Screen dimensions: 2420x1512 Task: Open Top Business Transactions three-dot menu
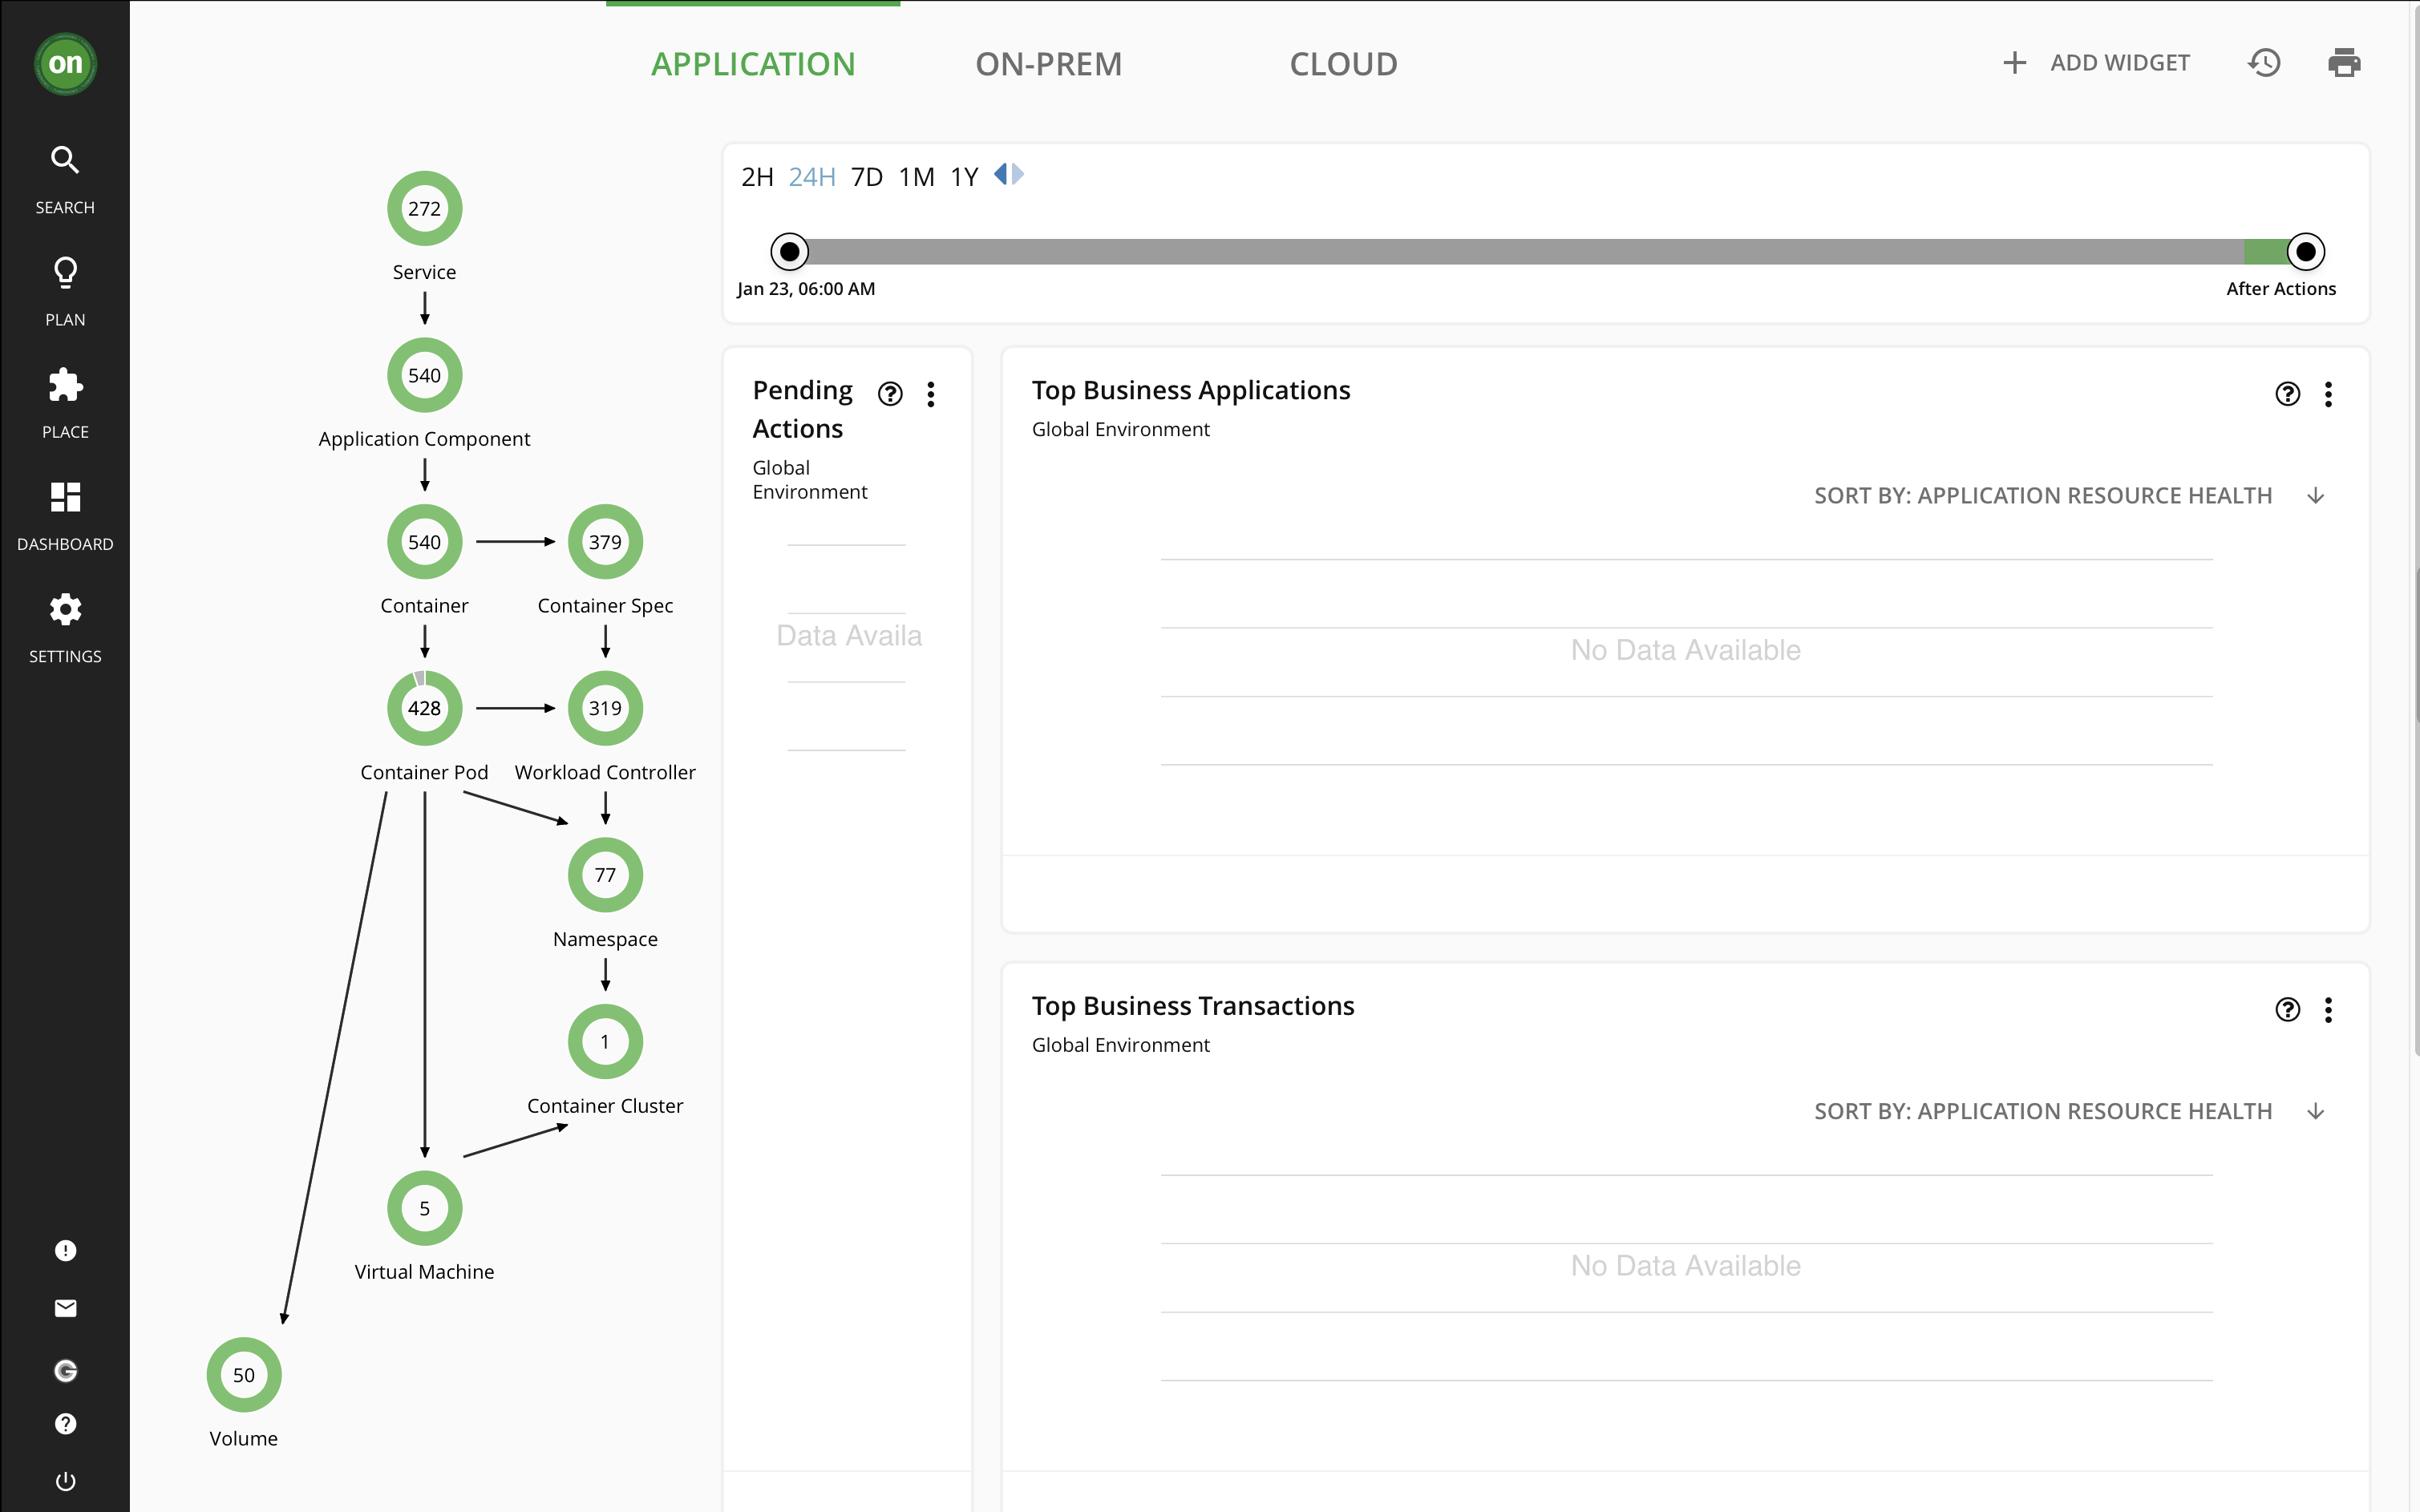[x=2328, y=1010]
